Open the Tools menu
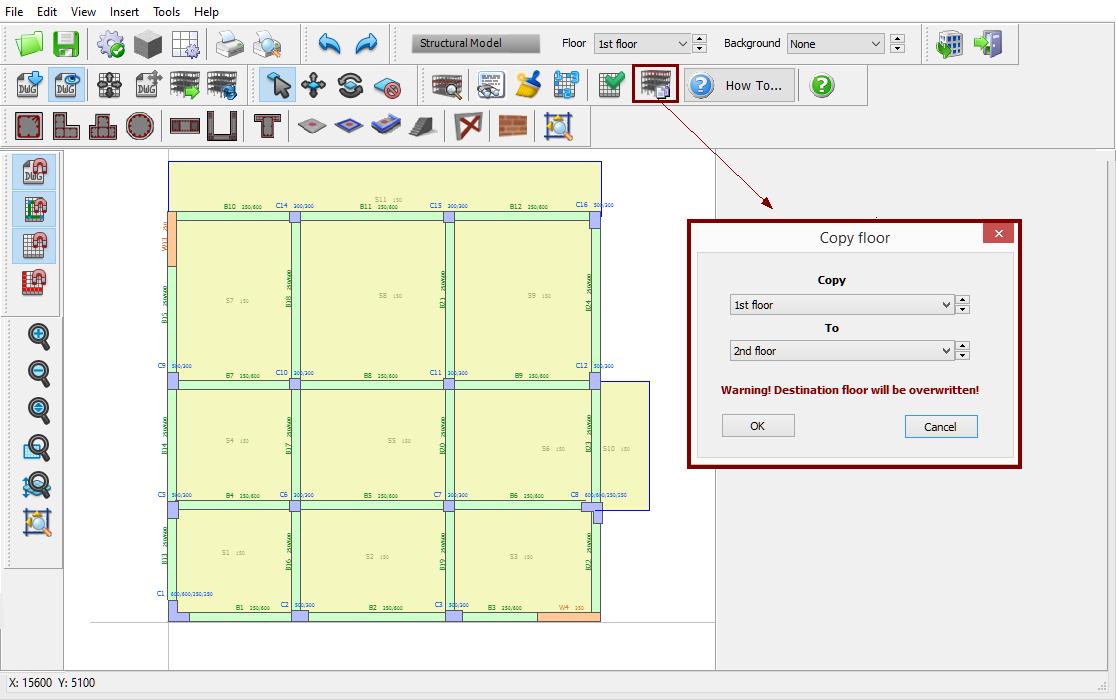Screen dimensions: 1116x700 (x=167, y=11)
